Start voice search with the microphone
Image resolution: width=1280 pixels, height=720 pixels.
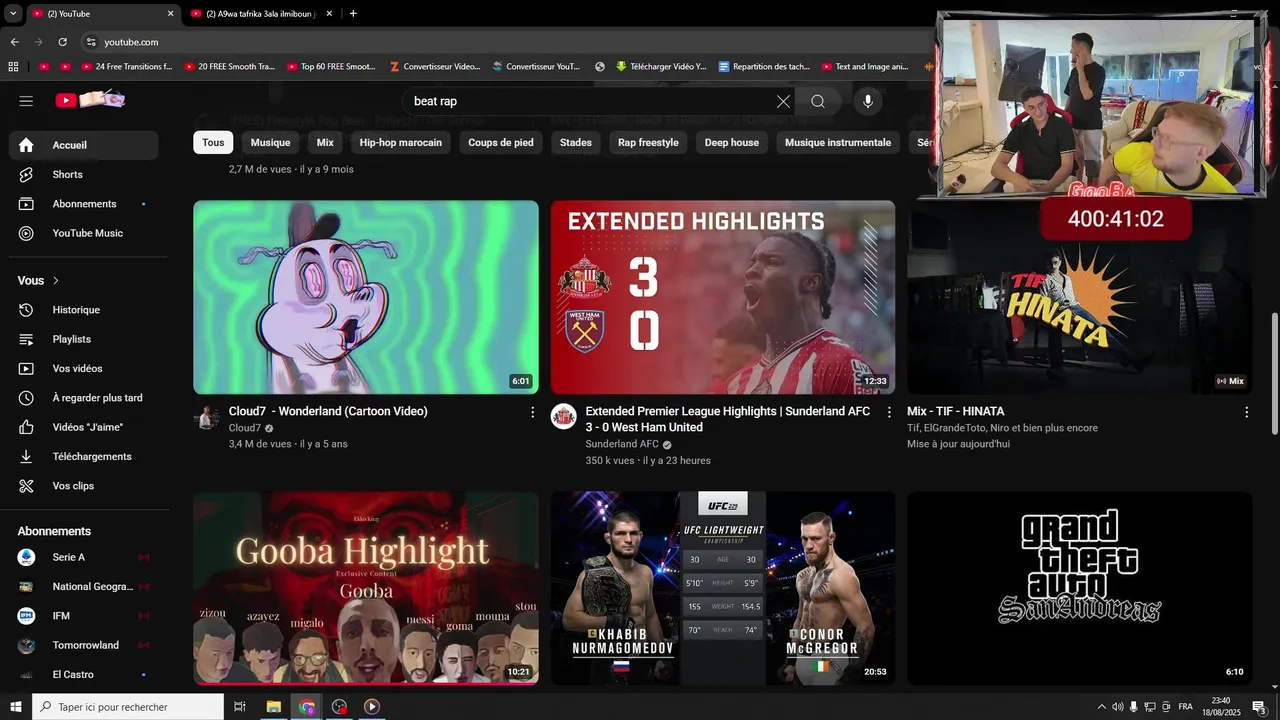[x=868, y=101]
